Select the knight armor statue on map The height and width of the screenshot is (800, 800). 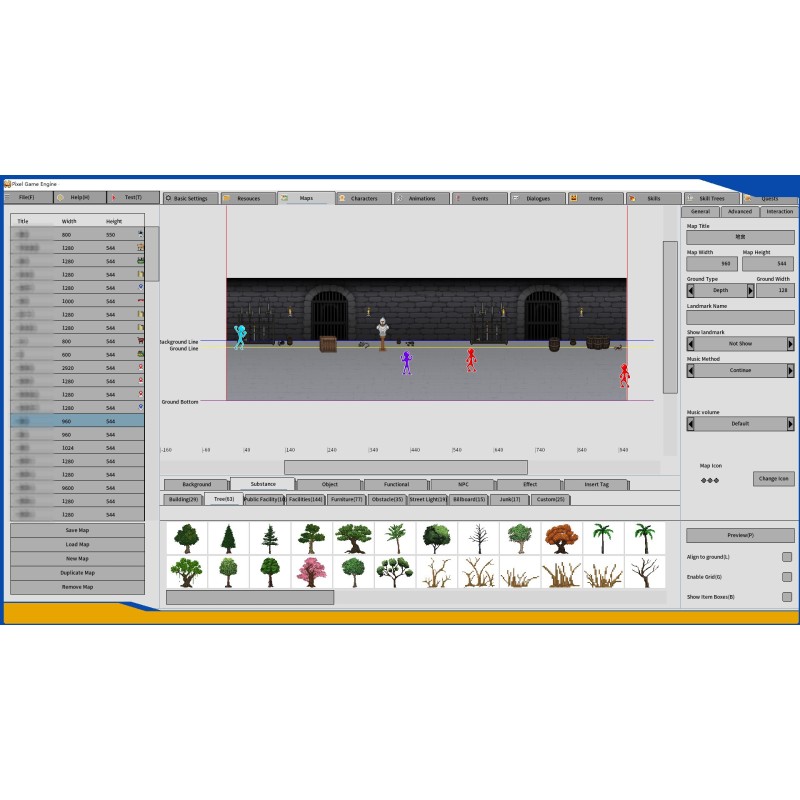(382, 333)
